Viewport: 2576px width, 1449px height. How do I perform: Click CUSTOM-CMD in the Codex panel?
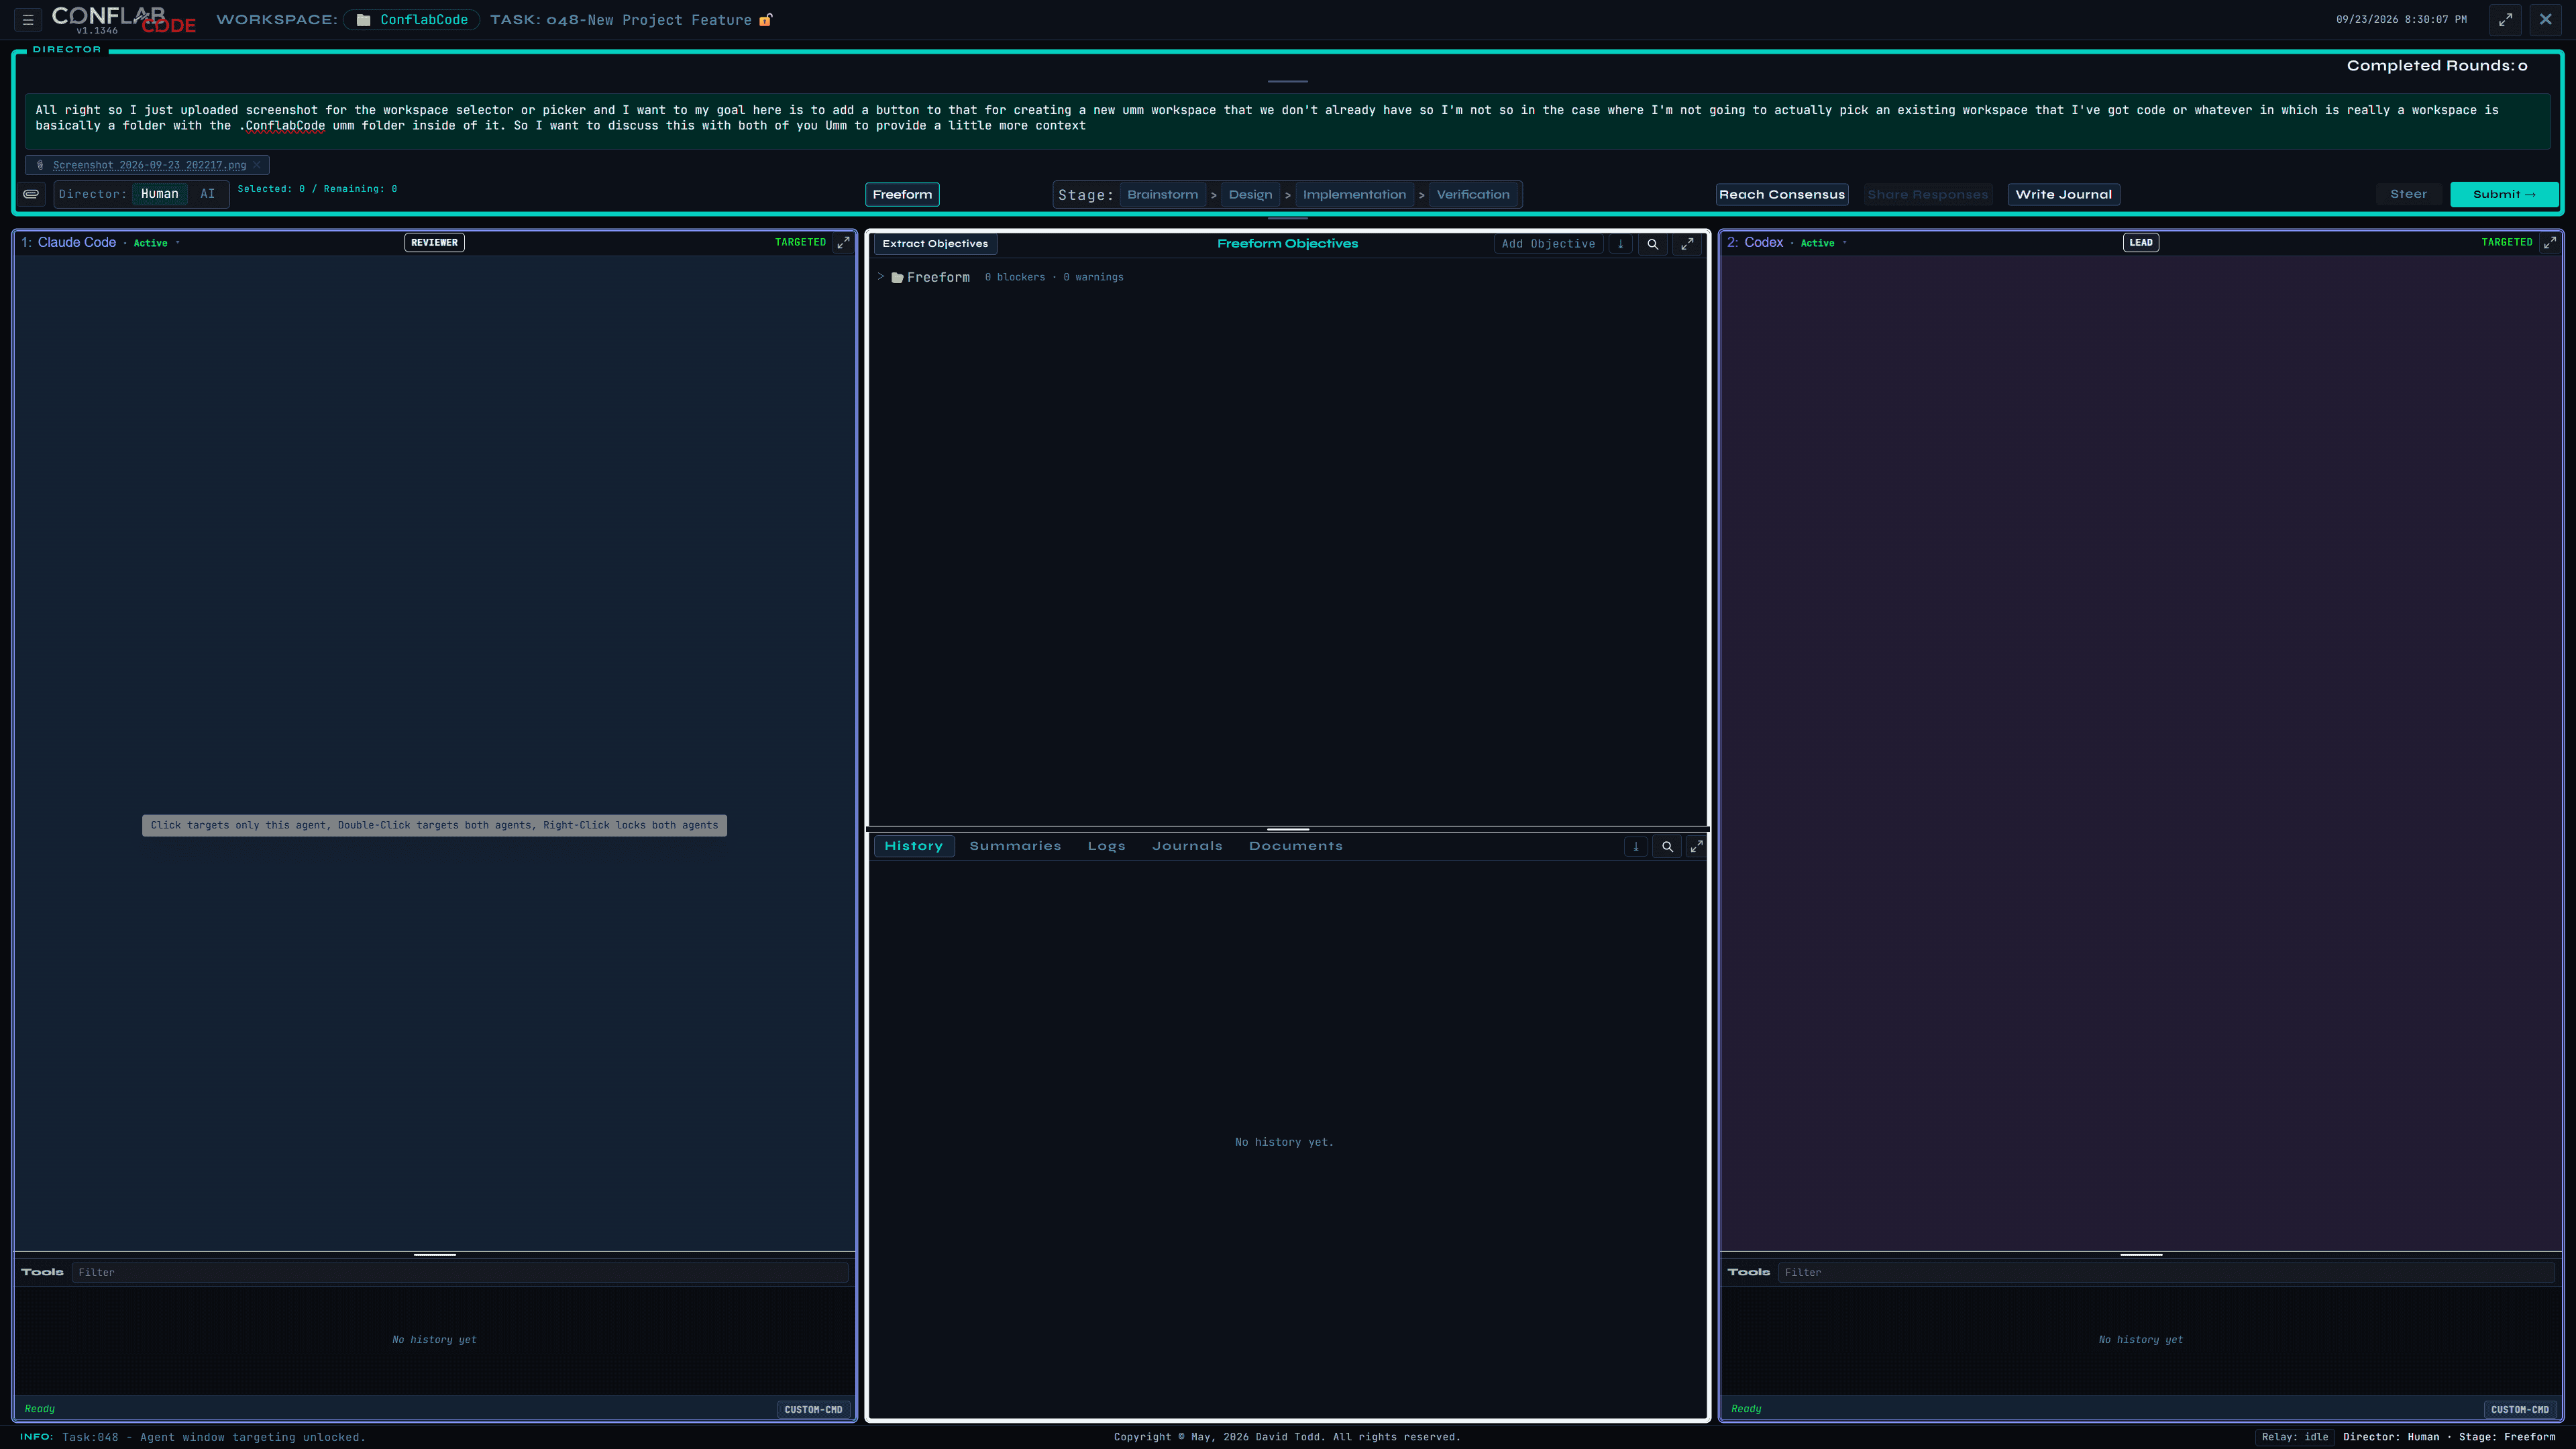(2519, 1410)
